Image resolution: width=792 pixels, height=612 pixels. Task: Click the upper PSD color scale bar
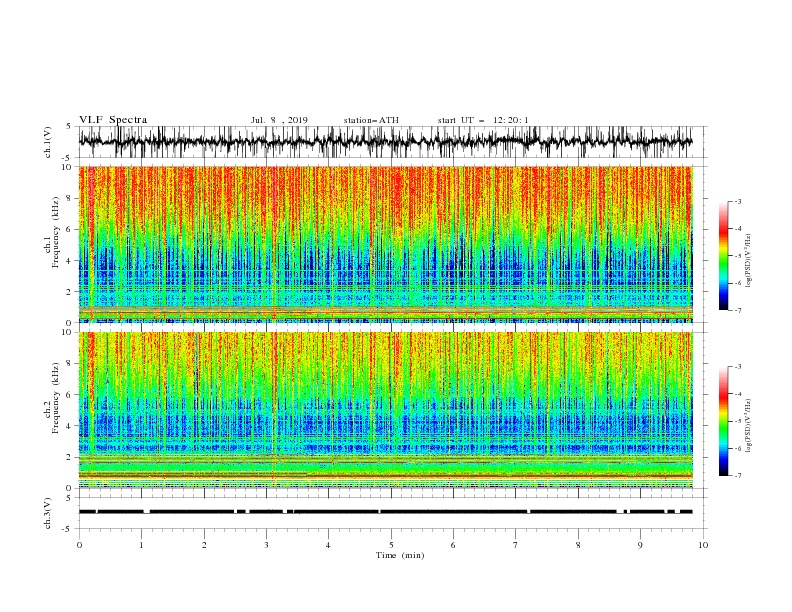(x=723, y=256)
